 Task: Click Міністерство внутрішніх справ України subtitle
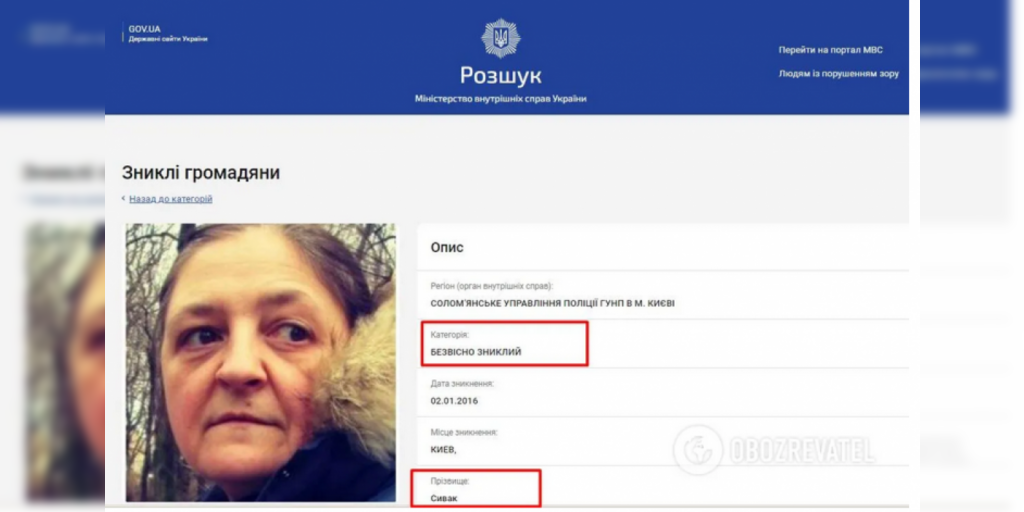(x=501, y=99)
